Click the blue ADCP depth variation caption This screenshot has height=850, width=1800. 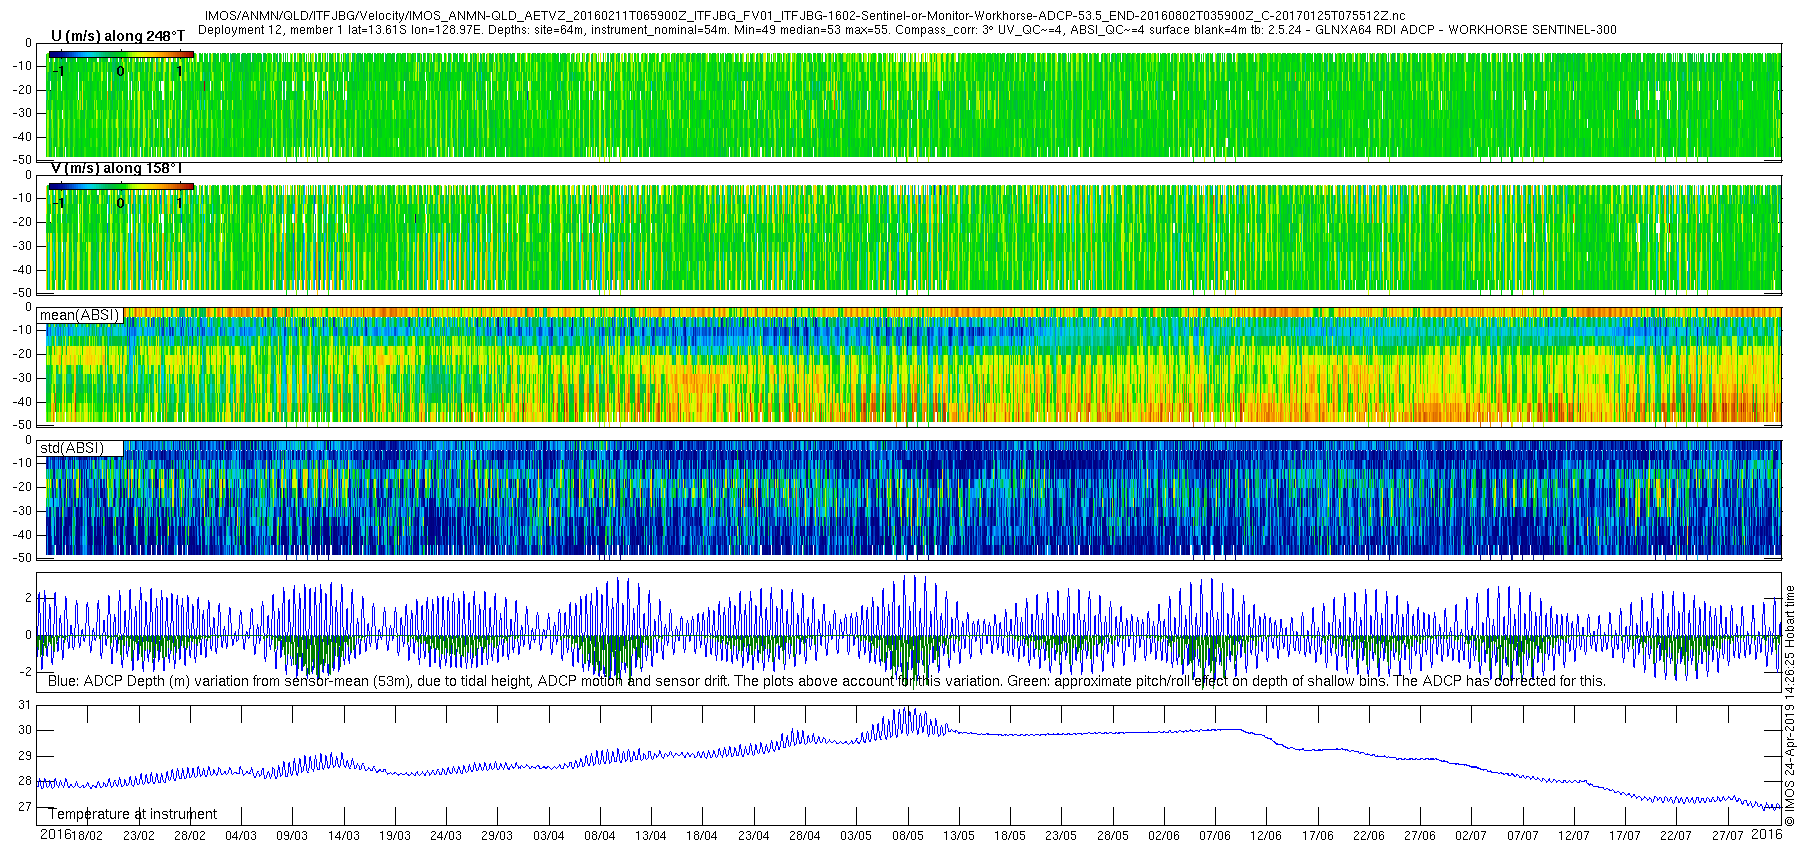(826, 681)
